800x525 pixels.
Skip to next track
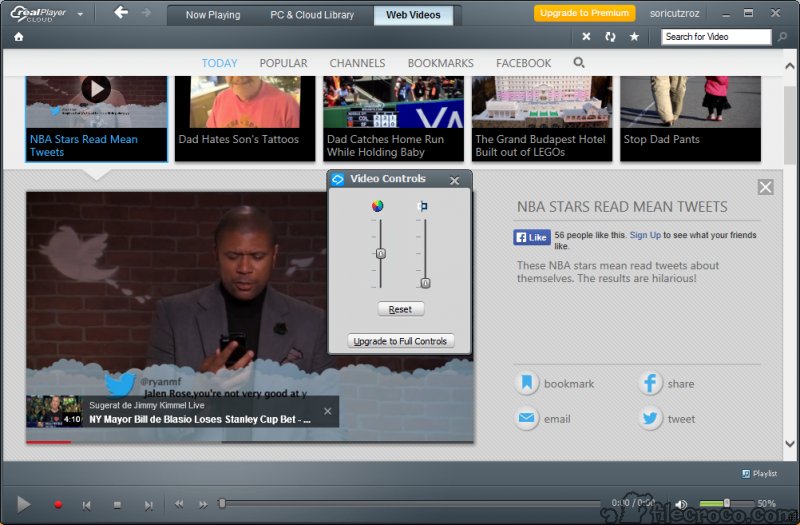coord(148,505)
